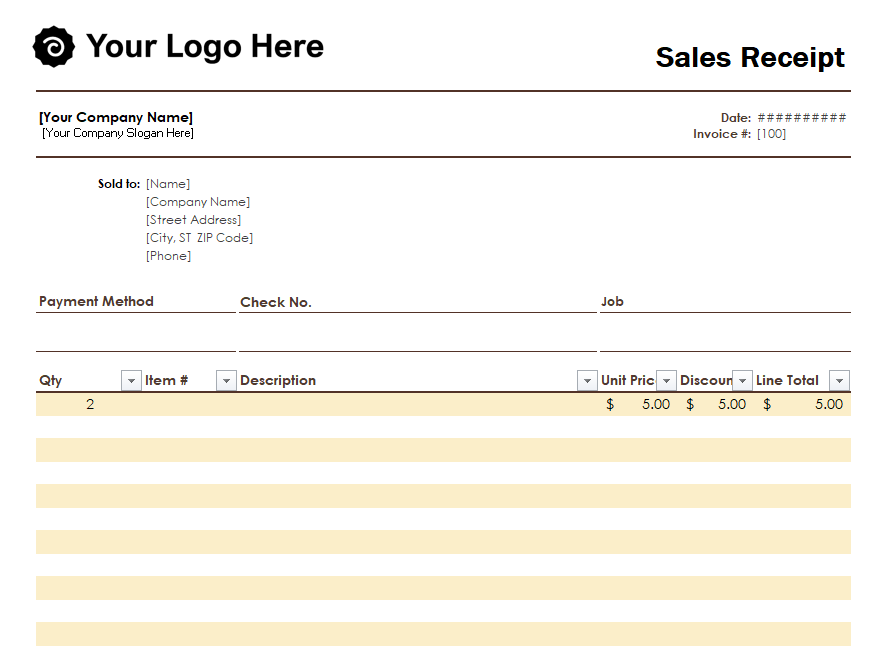Open the Discount column filter dropdown
This screenshot has width=892, height=665.
(742, 381)
